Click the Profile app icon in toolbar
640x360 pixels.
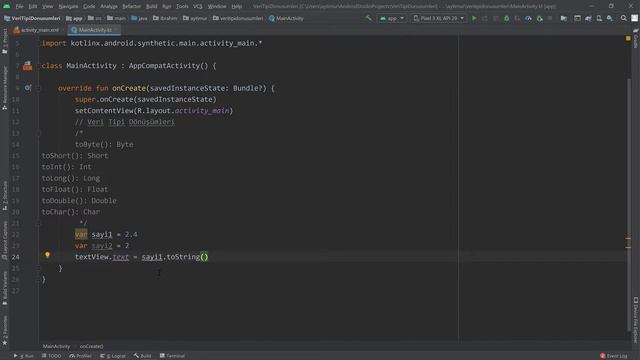click(528, 18)
